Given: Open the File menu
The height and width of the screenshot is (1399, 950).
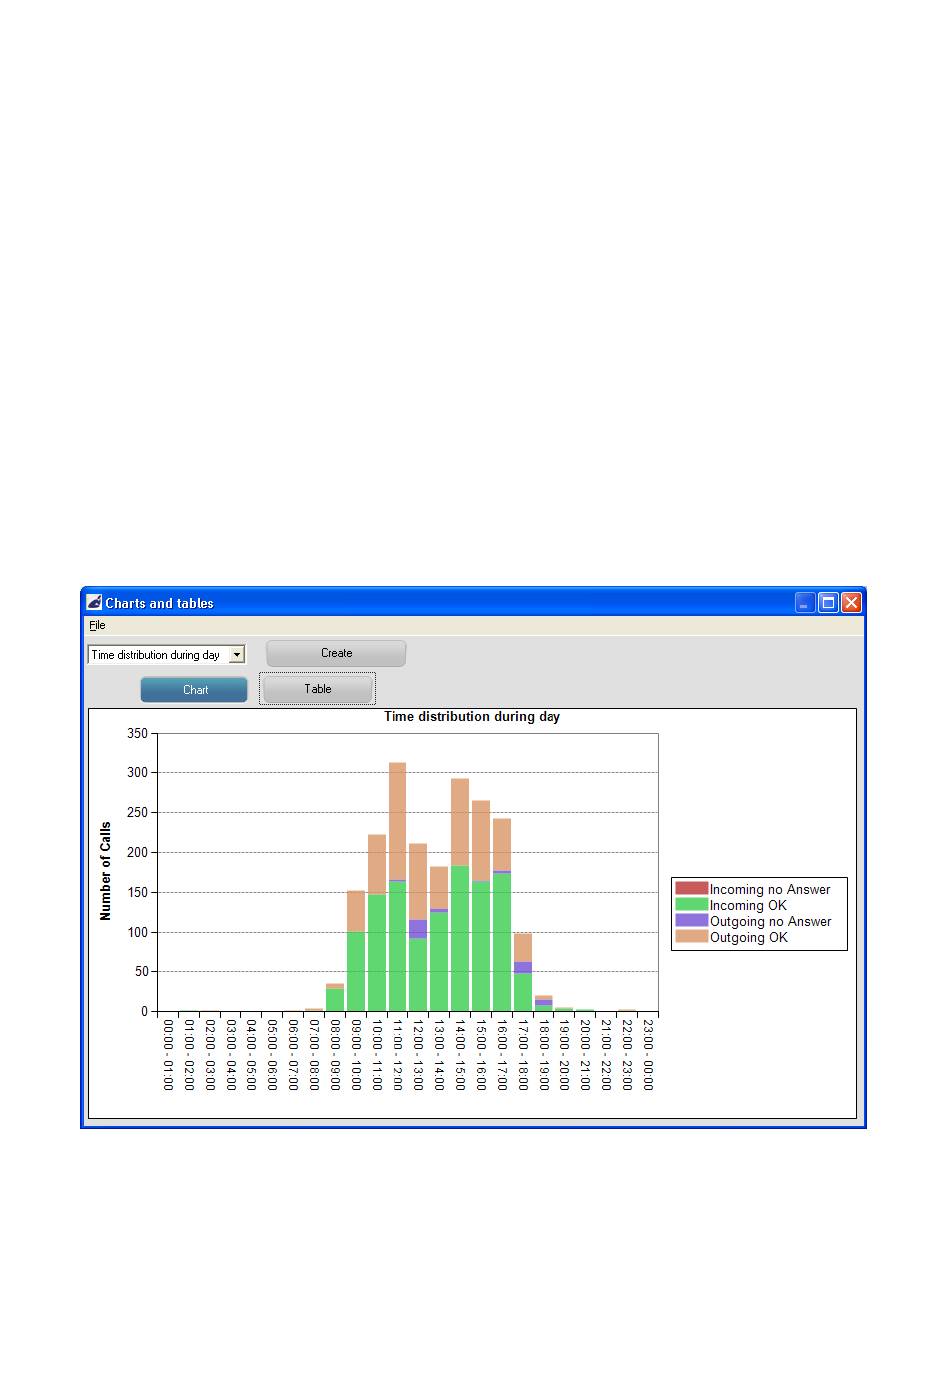Looking at the screenshot, I should 97,625.
